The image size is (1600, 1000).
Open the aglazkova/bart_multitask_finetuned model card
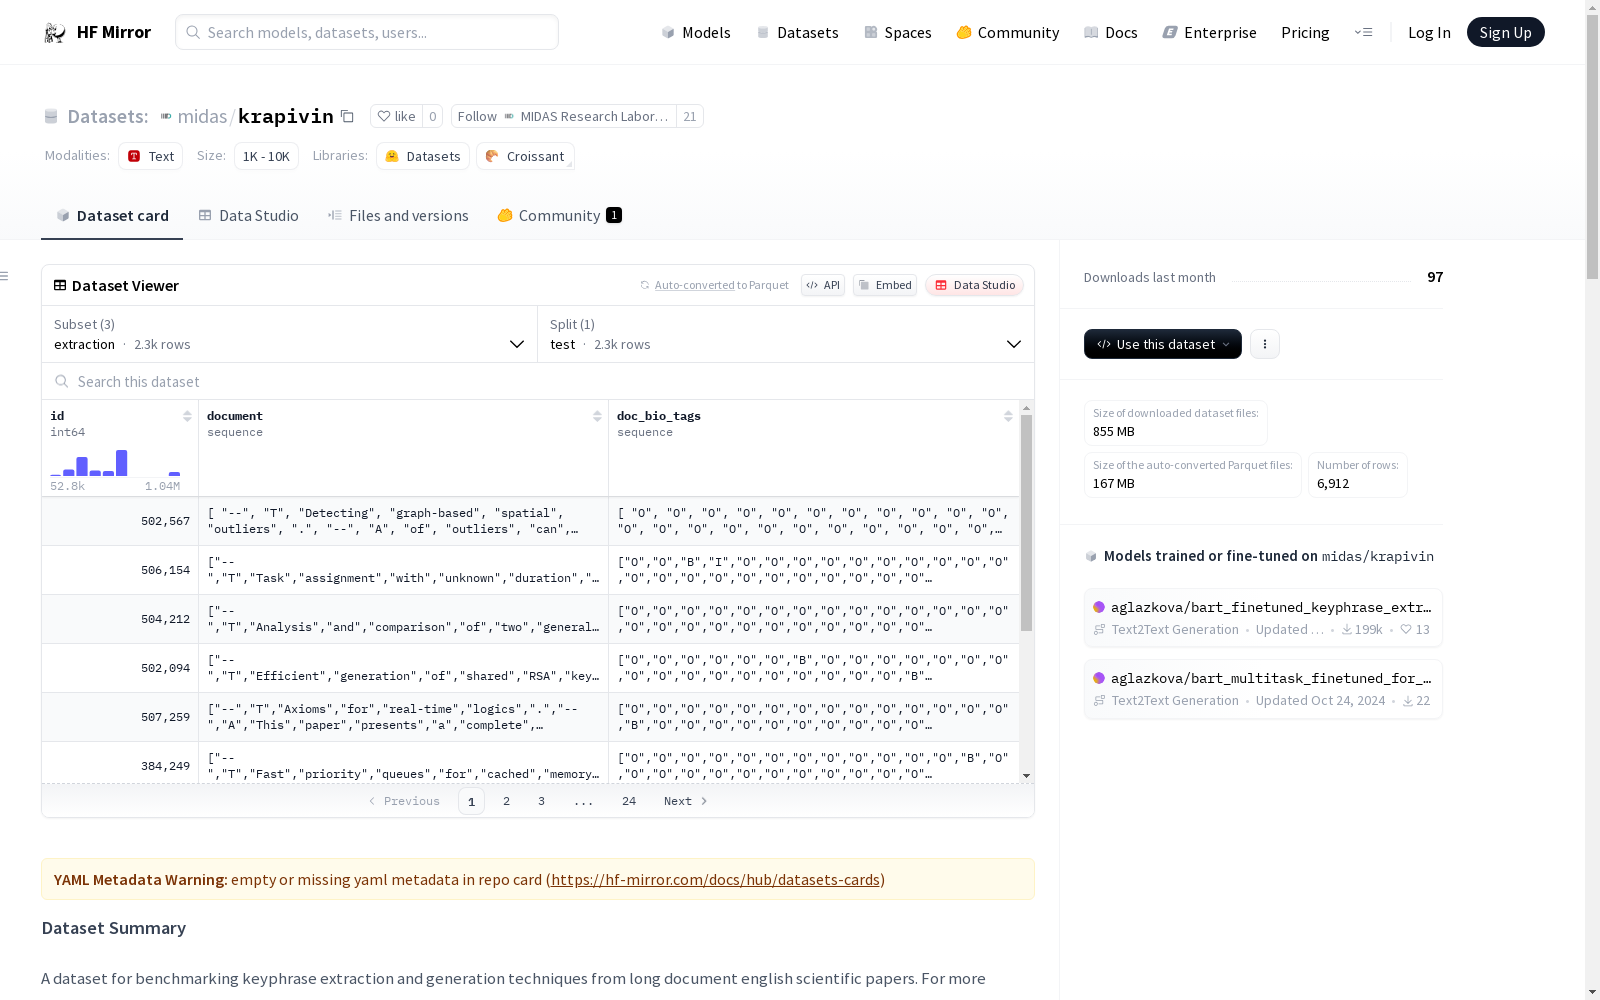tap(1263, 689)
